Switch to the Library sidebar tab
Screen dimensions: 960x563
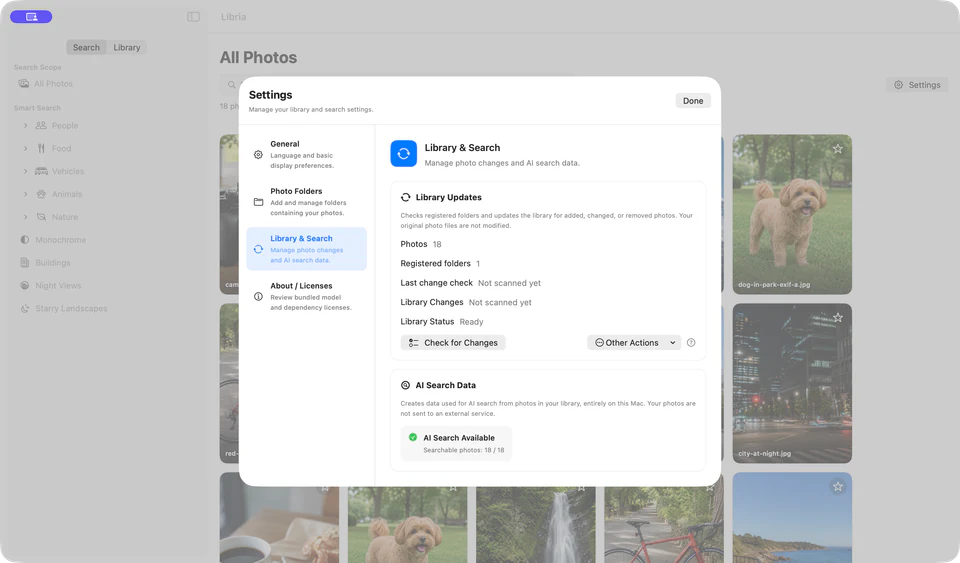click(x=127, y=47)
